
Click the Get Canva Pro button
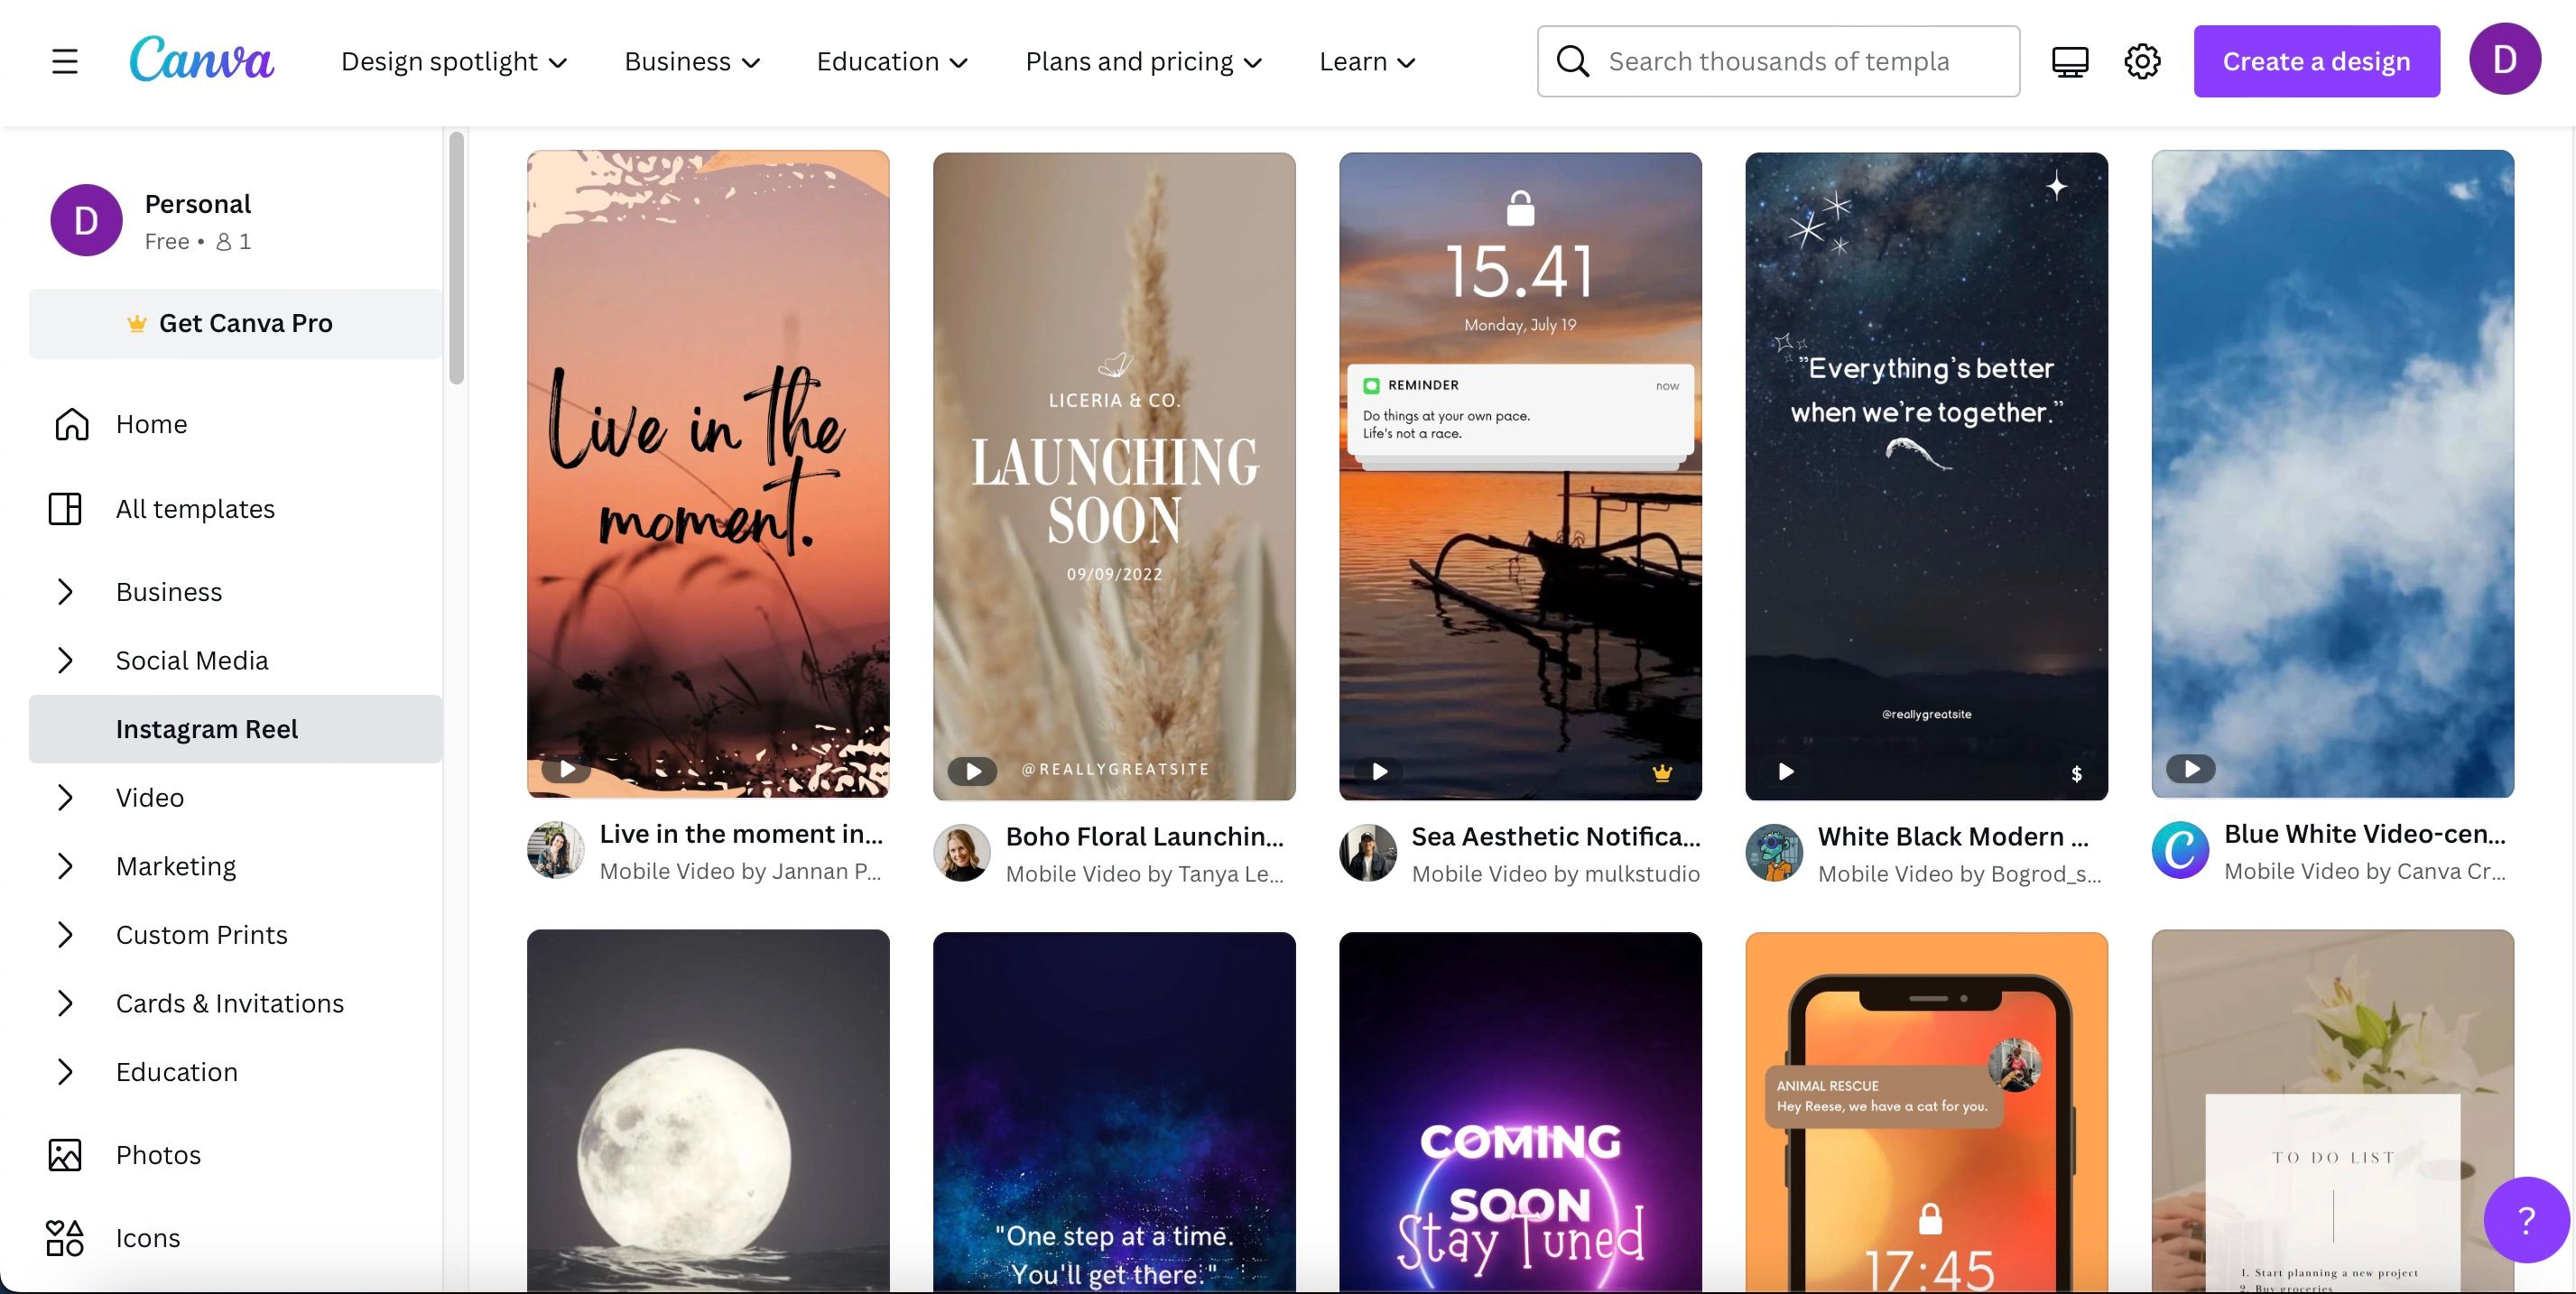coord(235,322)
